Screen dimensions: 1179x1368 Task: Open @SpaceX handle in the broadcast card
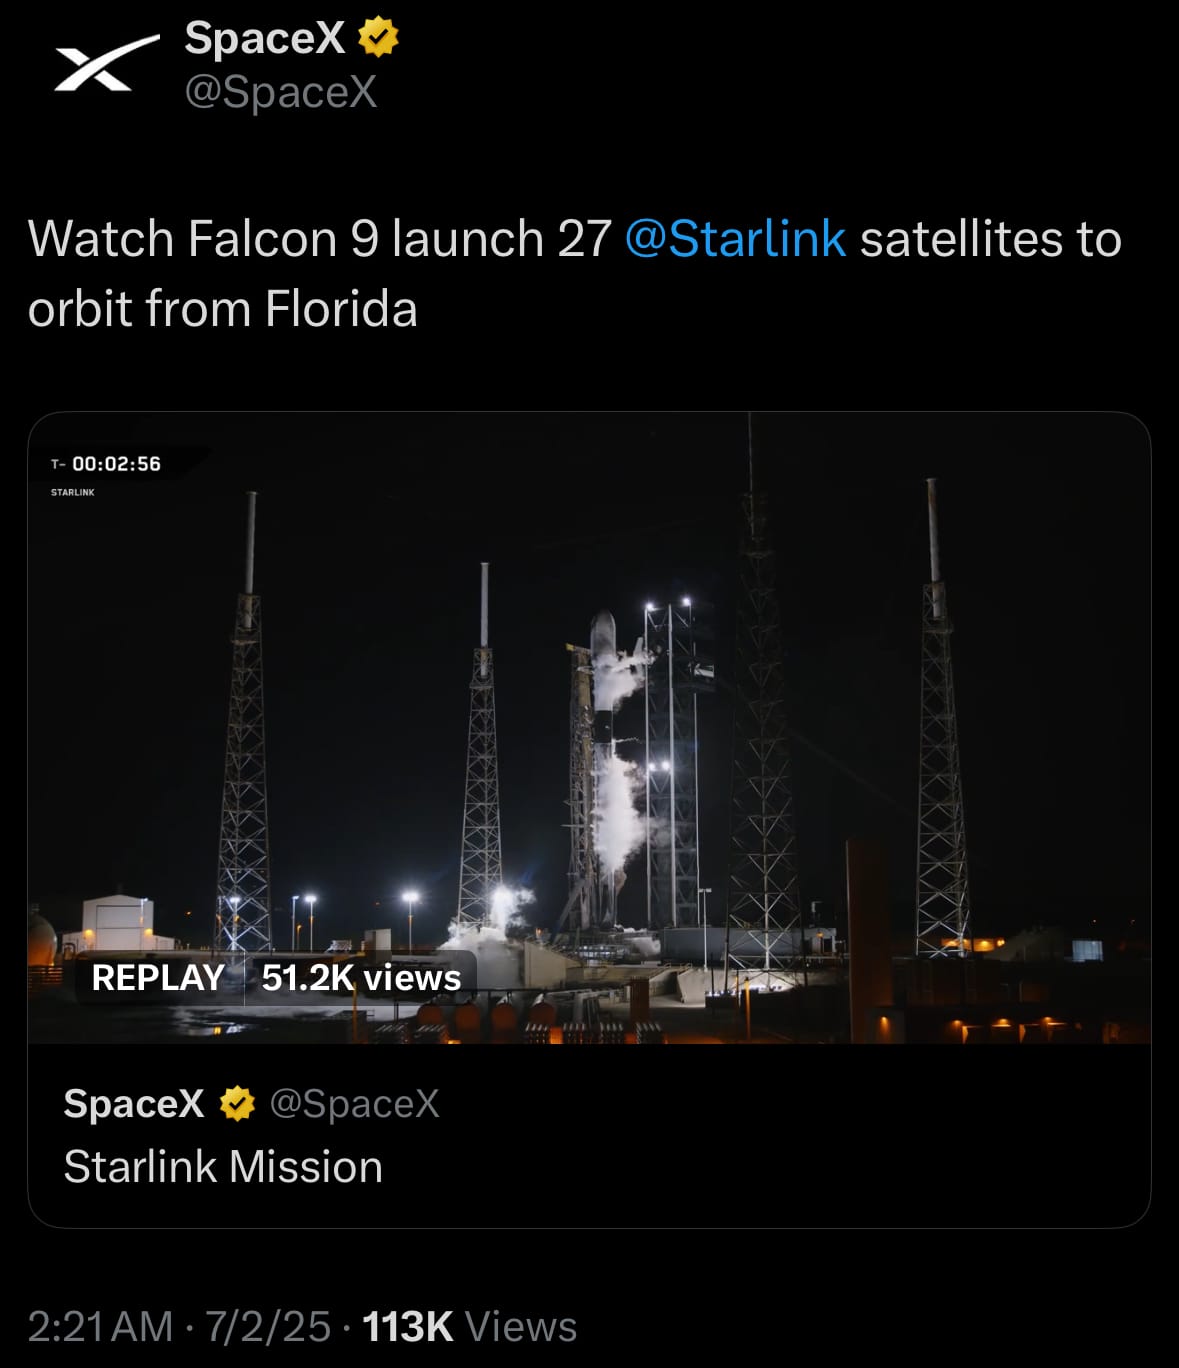[355, 1103]
